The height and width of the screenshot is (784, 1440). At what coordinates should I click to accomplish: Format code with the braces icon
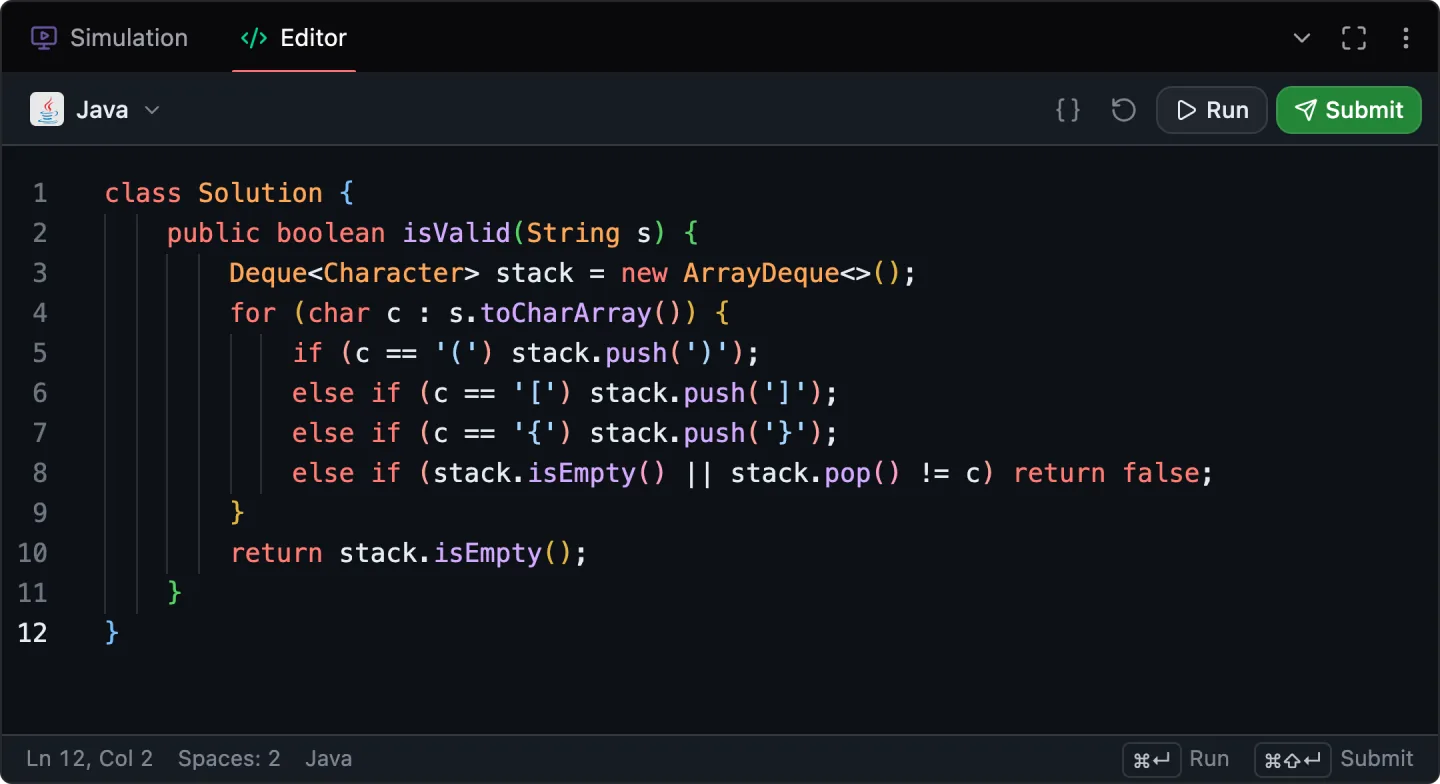tap(1068, 110)
